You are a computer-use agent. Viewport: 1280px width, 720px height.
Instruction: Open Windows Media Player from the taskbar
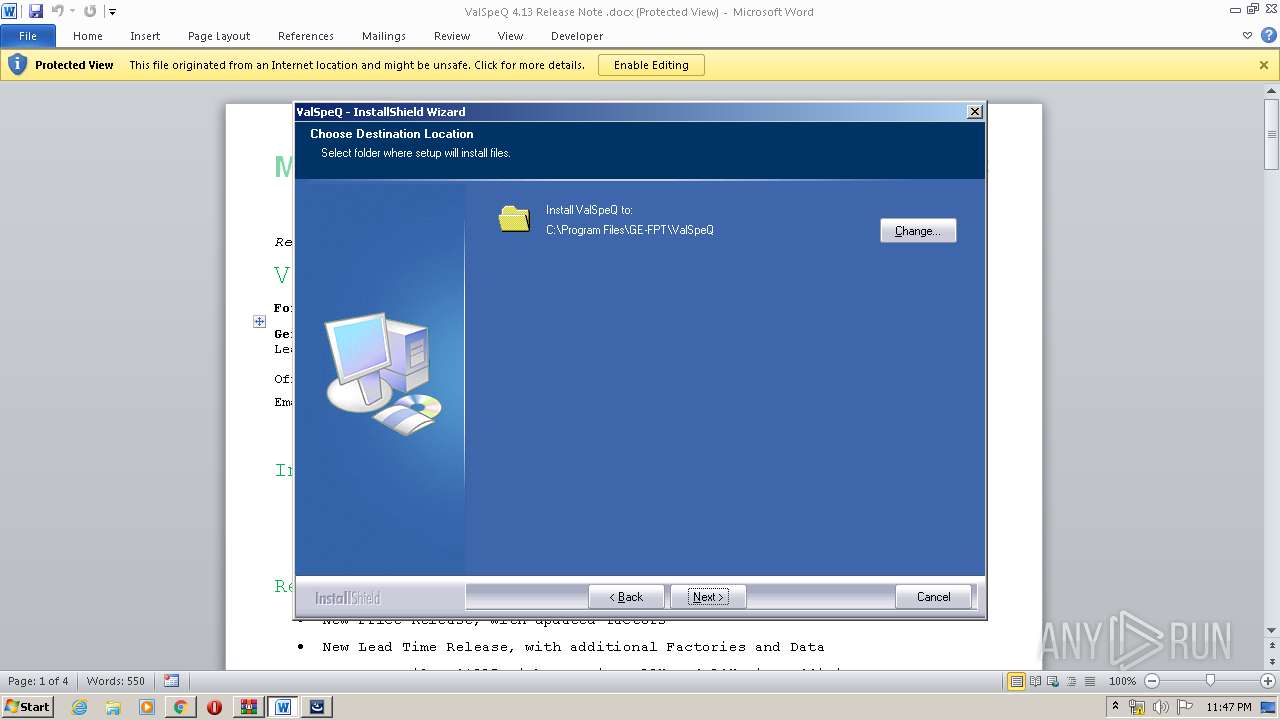pos(147,707)
